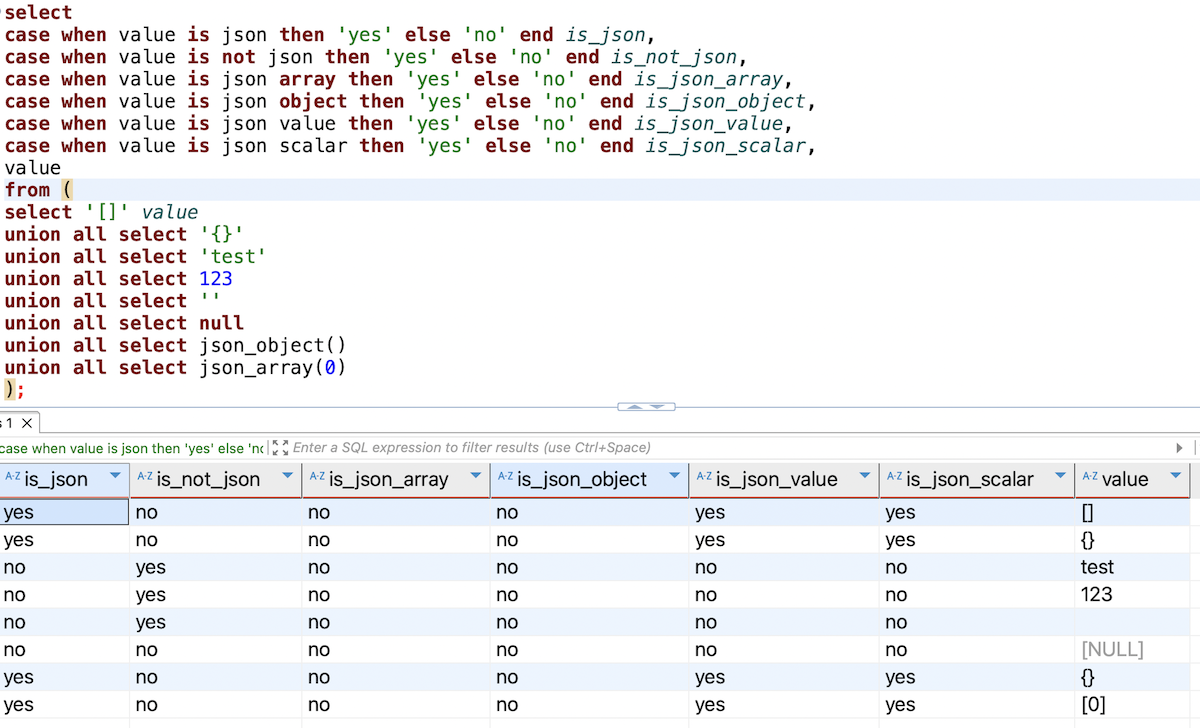Click the A-Z type icon of value column
1200x728 pixels.
(1089, 478)
